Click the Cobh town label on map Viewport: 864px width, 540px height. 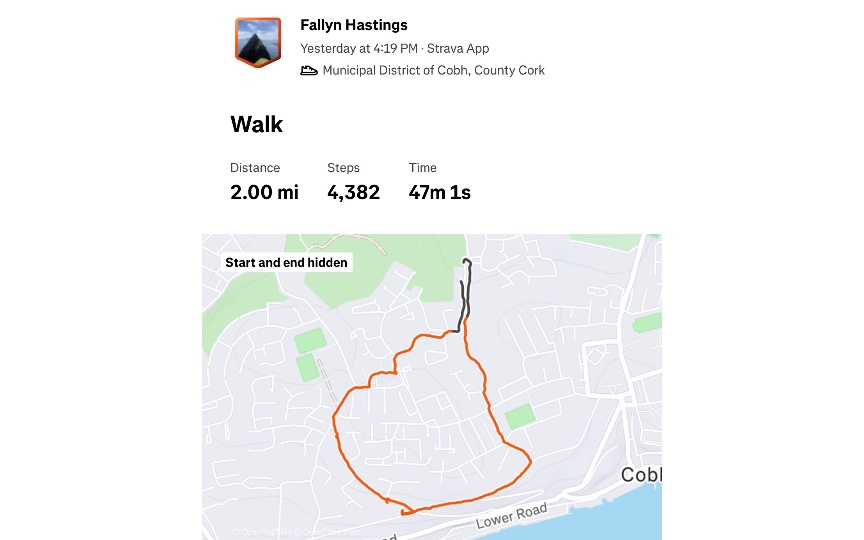pos(641,475)
